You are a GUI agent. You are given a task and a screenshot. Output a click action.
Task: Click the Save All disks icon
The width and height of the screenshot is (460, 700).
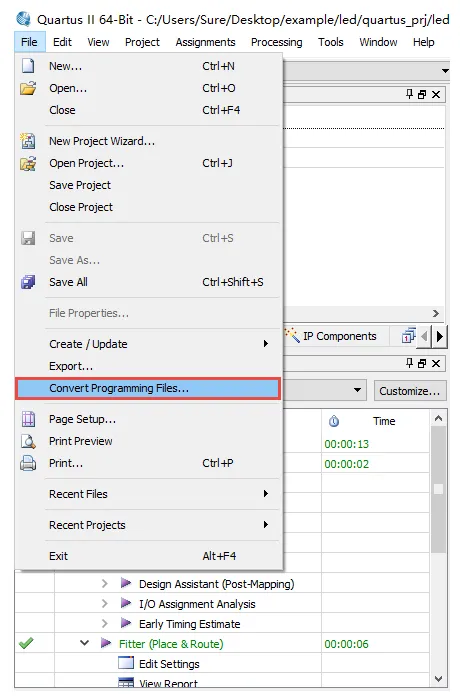click(x=28, y=282)
